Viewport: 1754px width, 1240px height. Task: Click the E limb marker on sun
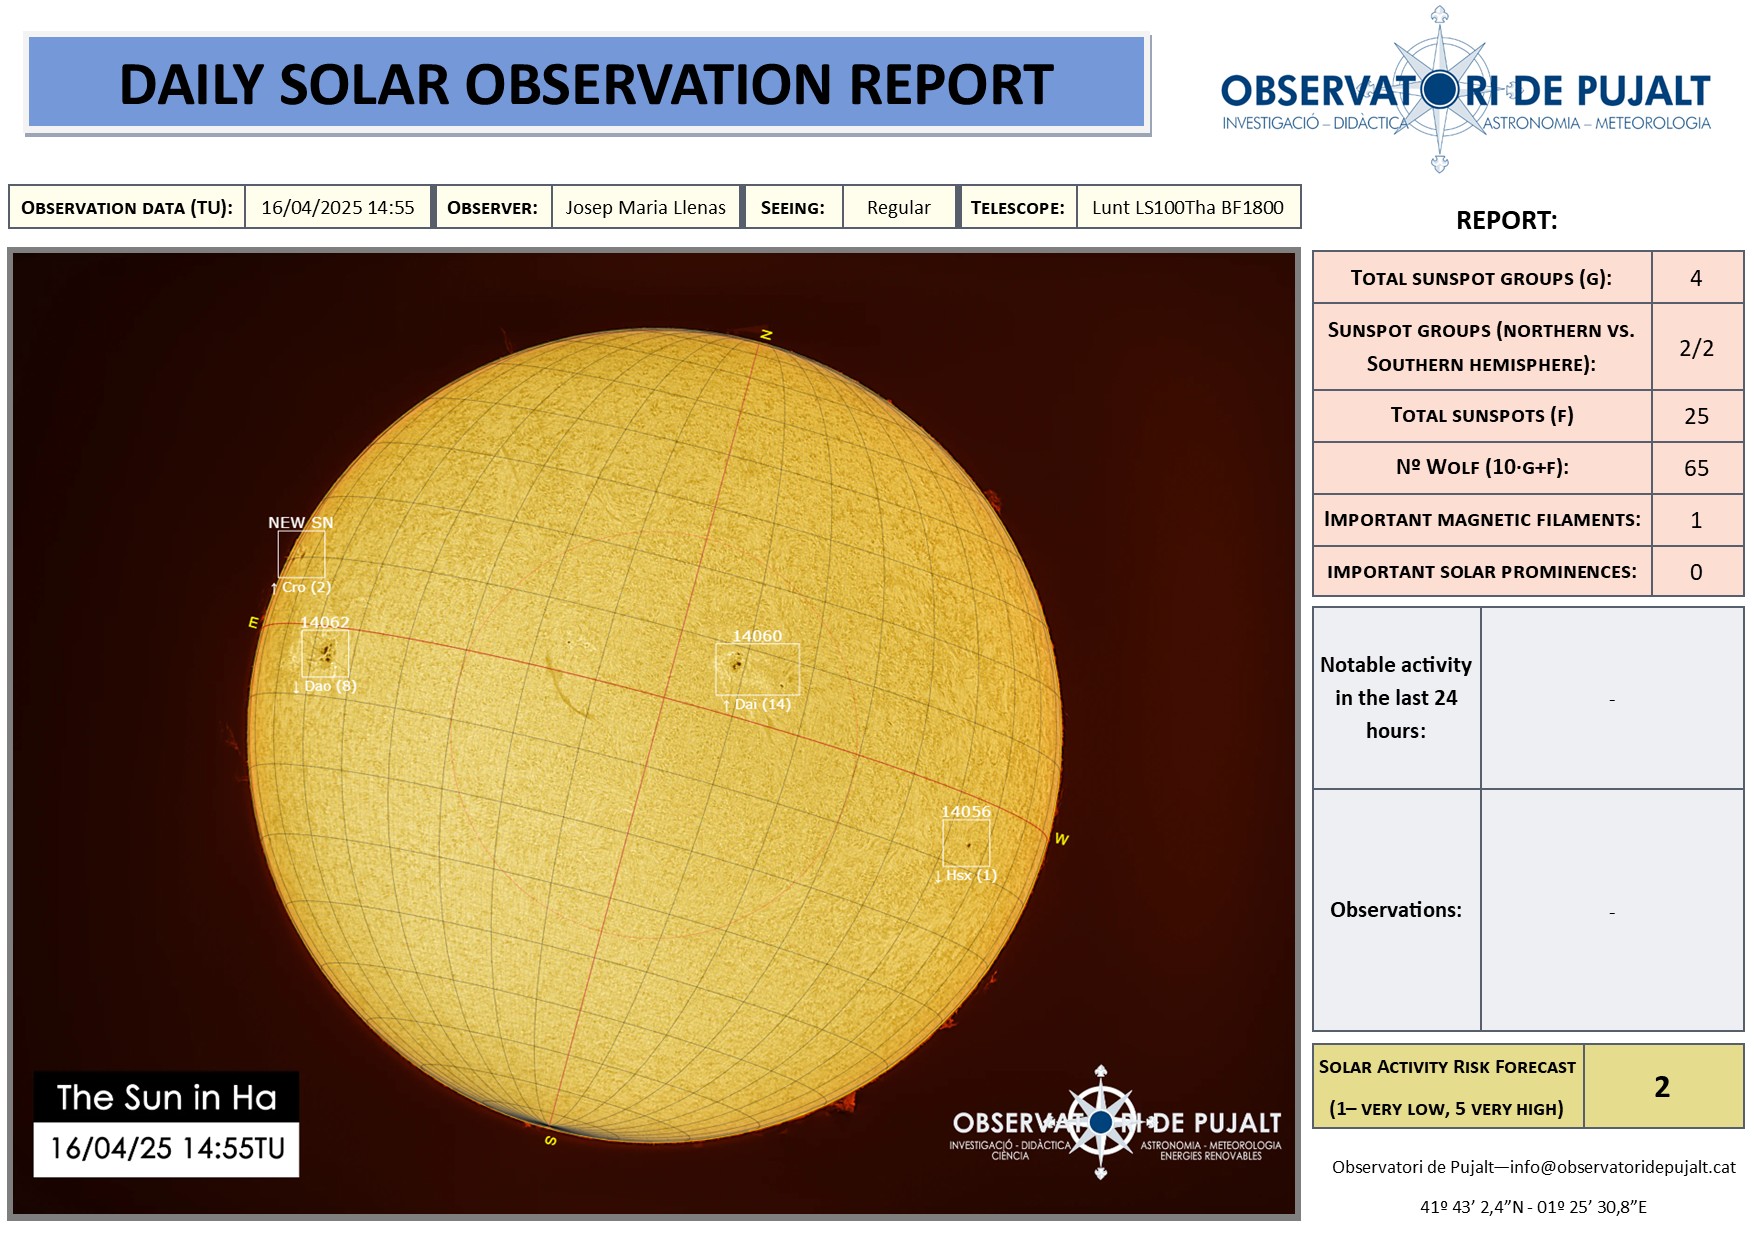253,622
